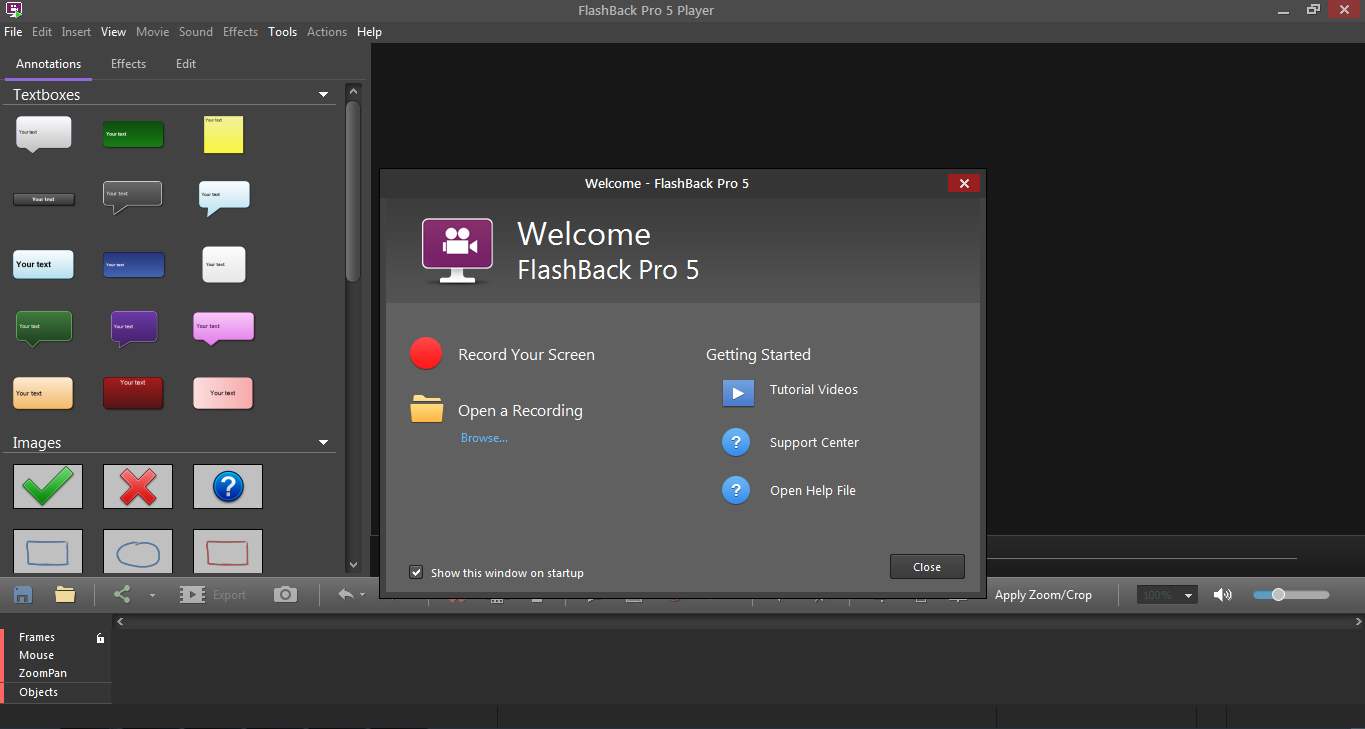This screenshot has height=729, width=1365.
Task: Select the navy blue textbox style
Action: point(133,265)
